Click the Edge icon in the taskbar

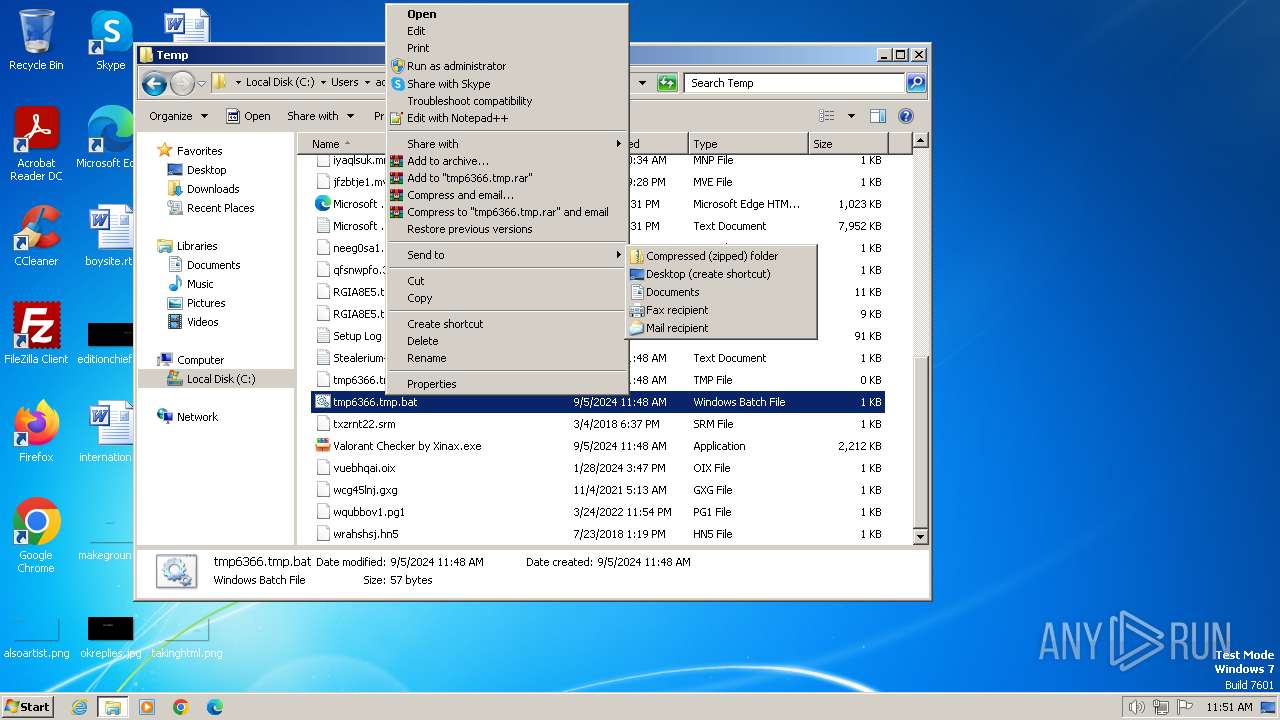214,707
